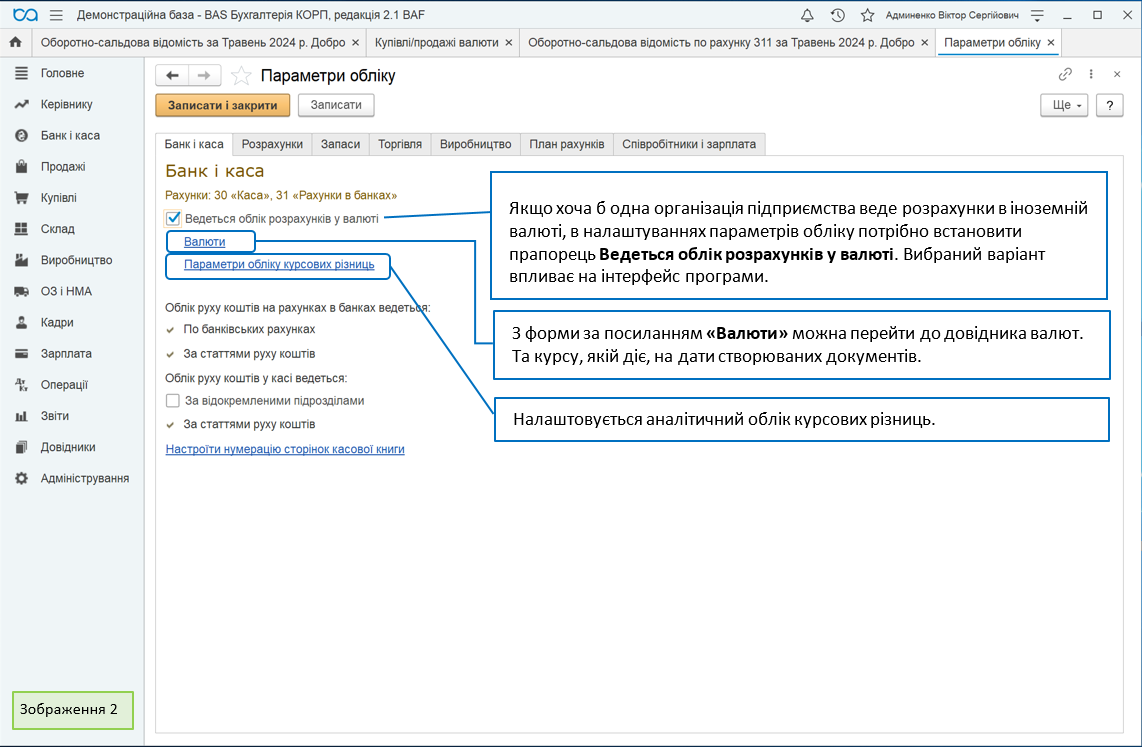Switch to the План рахунків tab

point(567,144)
